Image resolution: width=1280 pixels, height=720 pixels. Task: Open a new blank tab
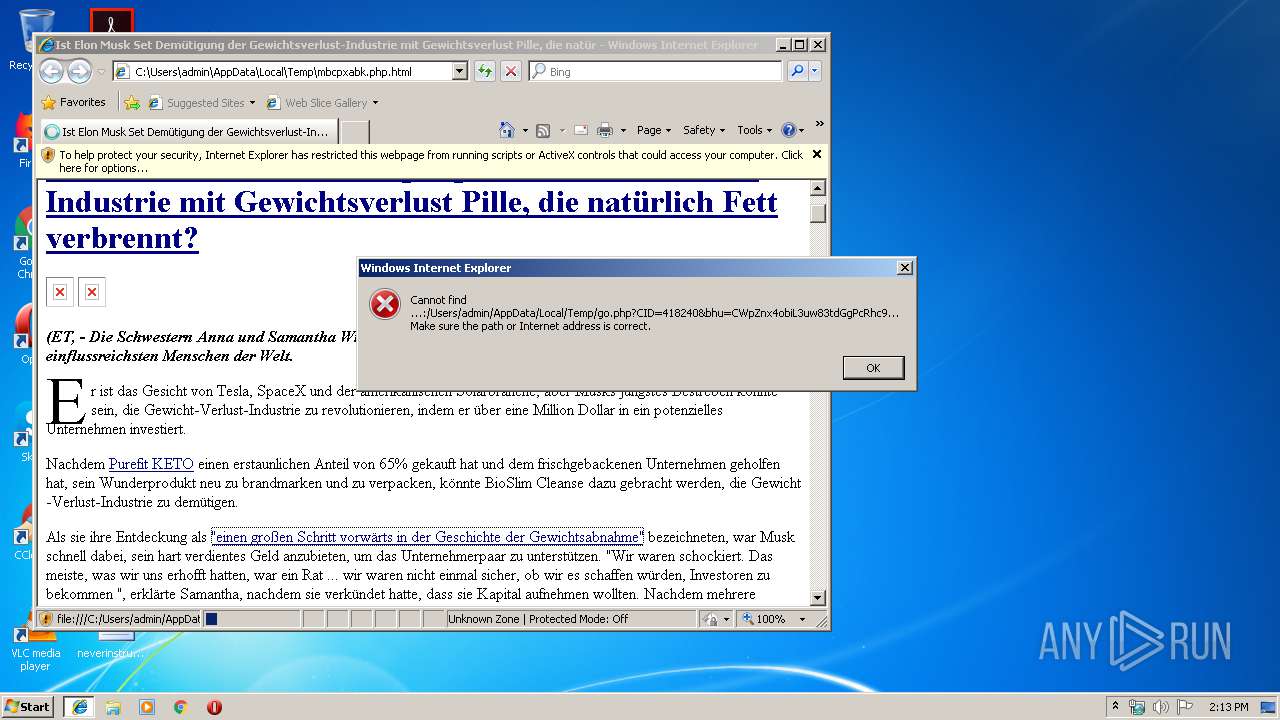point(355,131)
